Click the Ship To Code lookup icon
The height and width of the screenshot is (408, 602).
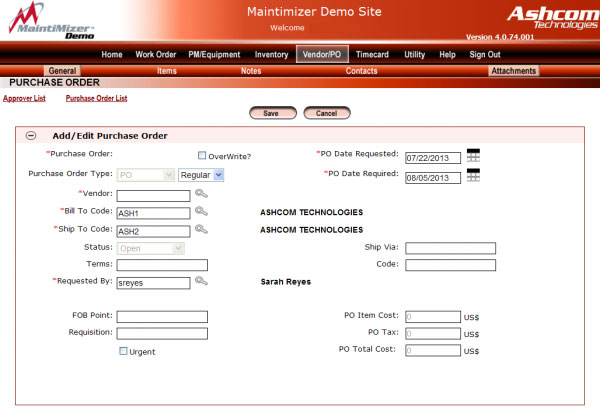201,229
